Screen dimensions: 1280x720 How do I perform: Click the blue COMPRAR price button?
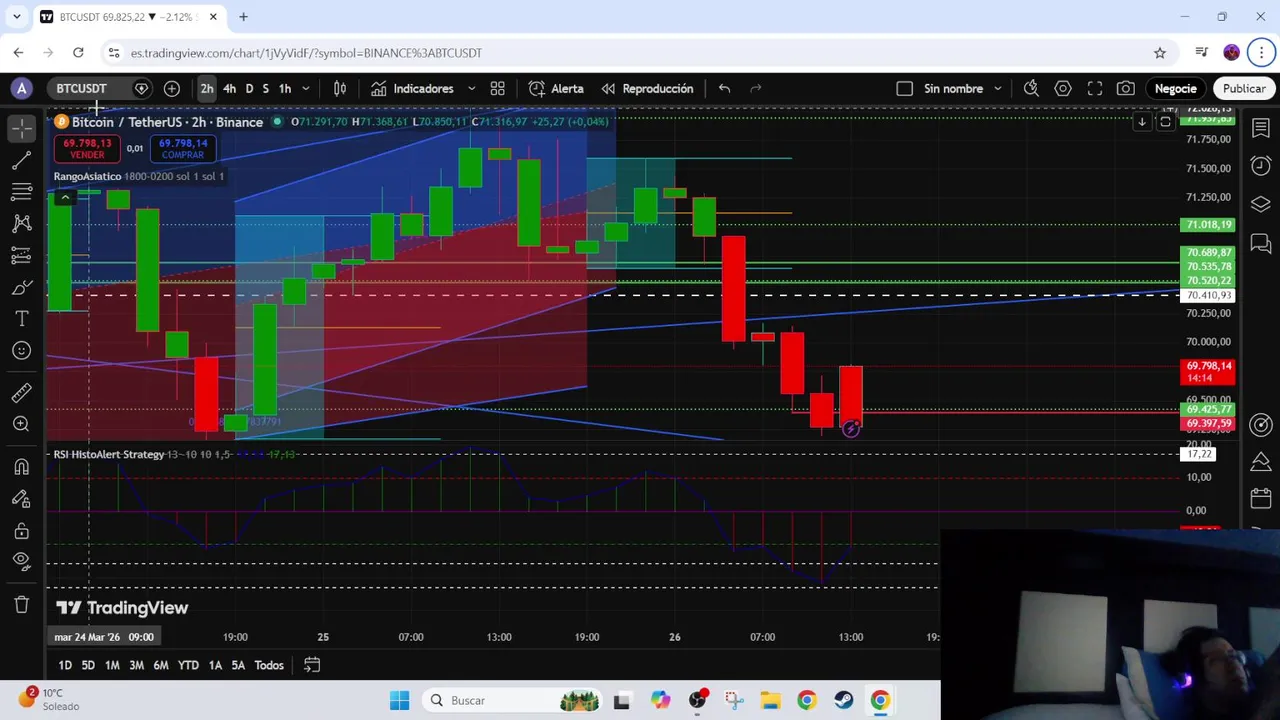coord(182,149)
